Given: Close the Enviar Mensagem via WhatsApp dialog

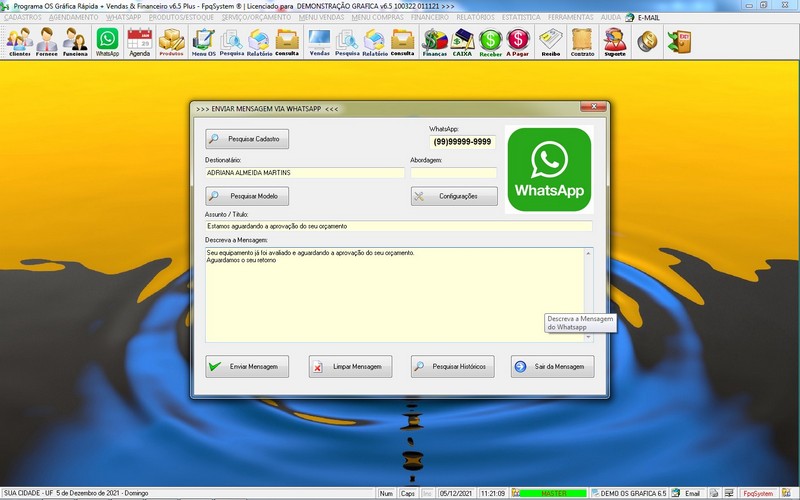Looking at the screenshot, I should pos(593,106).
